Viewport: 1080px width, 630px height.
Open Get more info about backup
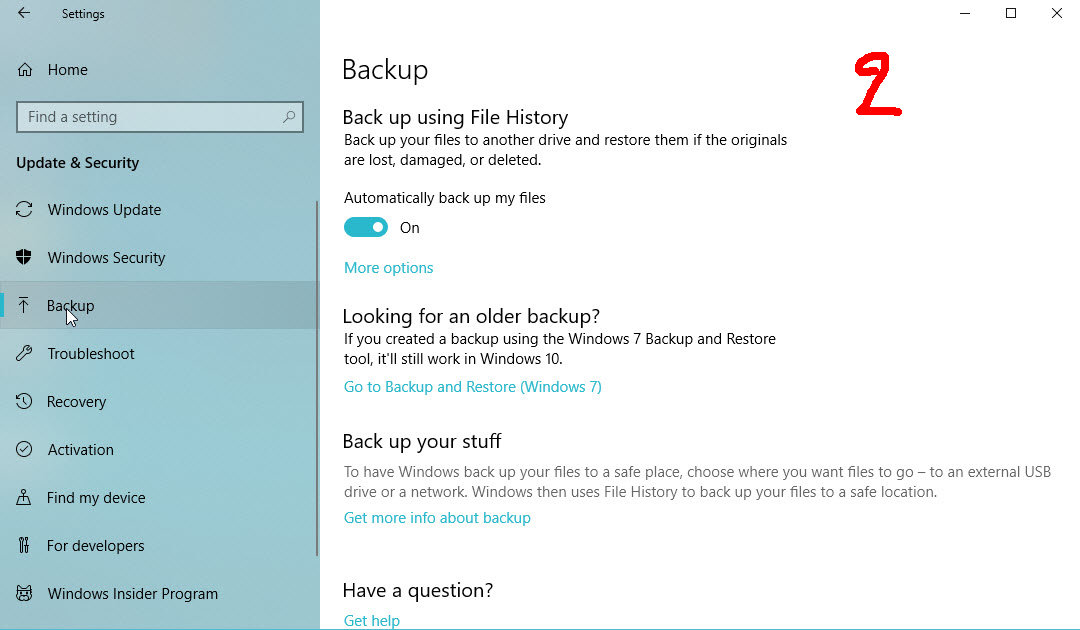(x=437, y=518)
